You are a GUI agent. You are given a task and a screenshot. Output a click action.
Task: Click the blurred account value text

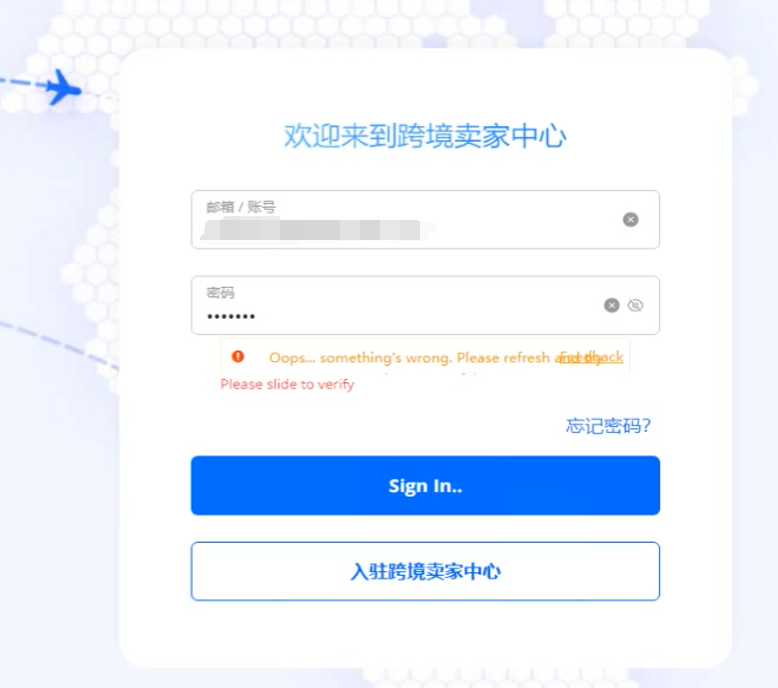(x=318, y=230)
